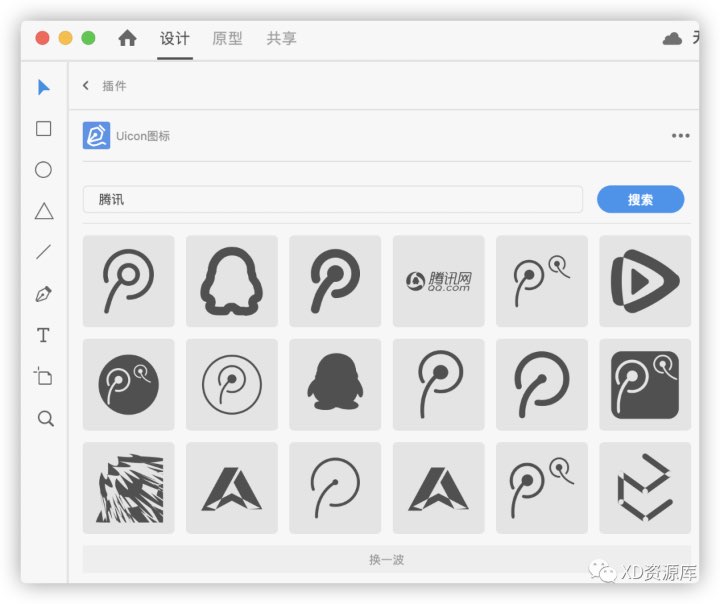This screenshot has width=720, height=604.
Task: Select the Rectangle tool
Action: (x=44, y=129)
